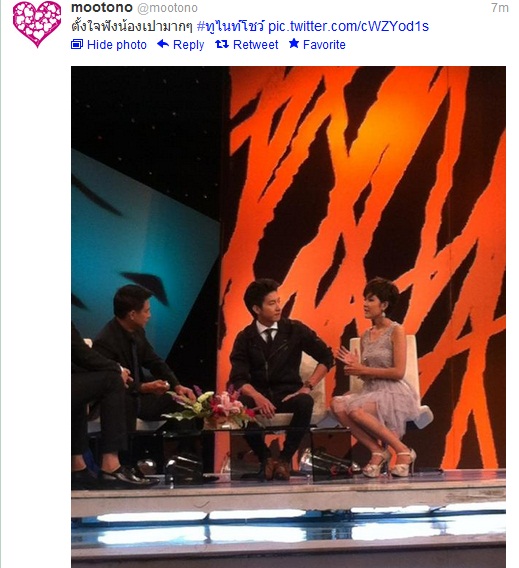Hide the photo via Hide photo text
This screenshot has height=568, width=519.
(117, 45)
